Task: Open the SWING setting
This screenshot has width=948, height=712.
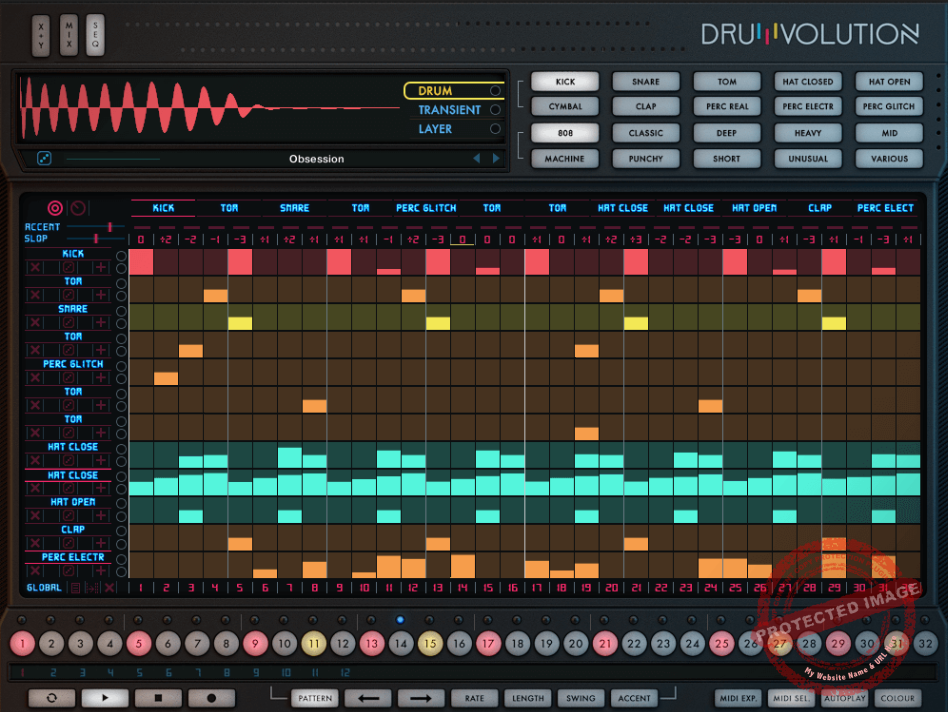Action: tap(580, 698)
